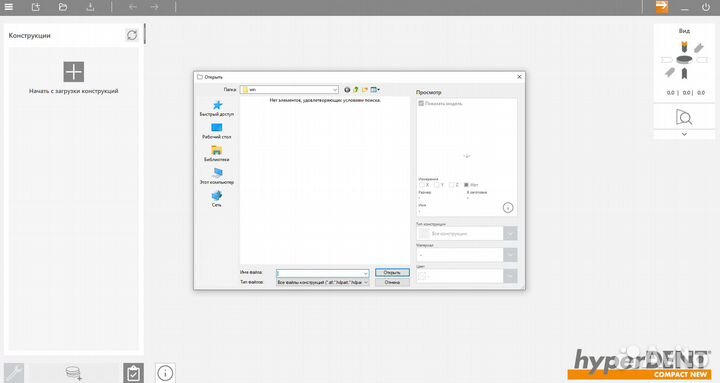Open Быстрый доступ in dialog sidebar
Viewport: 720px width, 383px height.
217,108
